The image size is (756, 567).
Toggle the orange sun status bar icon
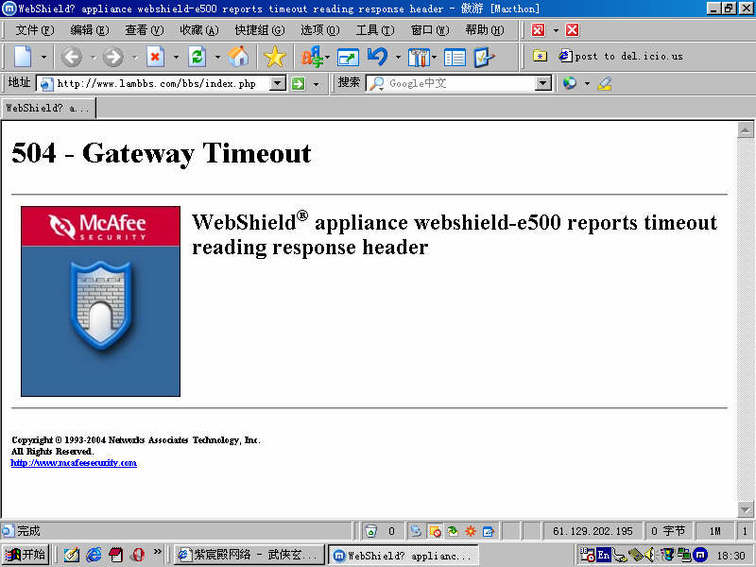471,531
